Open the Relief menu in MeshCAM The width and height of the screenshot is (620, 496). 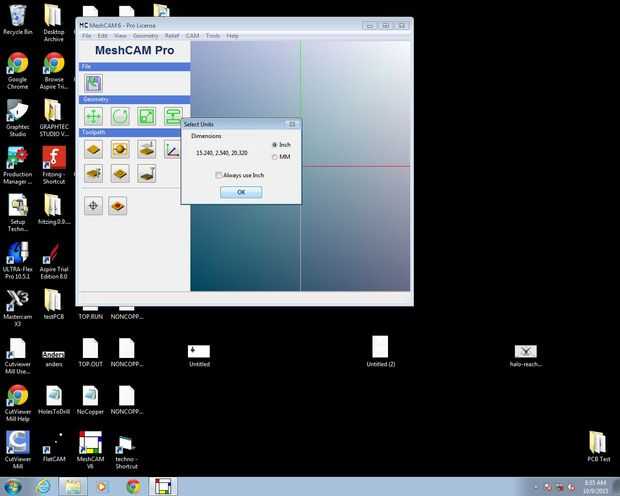point(172,36)
